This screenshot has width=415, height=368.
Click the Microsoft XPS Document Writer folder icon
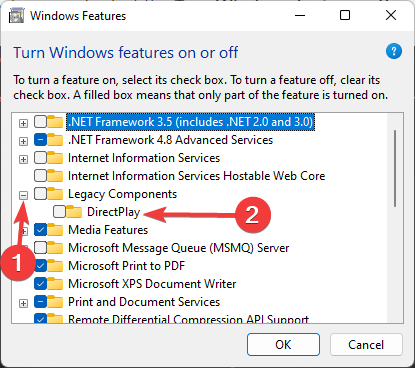[x=55, y=284]
